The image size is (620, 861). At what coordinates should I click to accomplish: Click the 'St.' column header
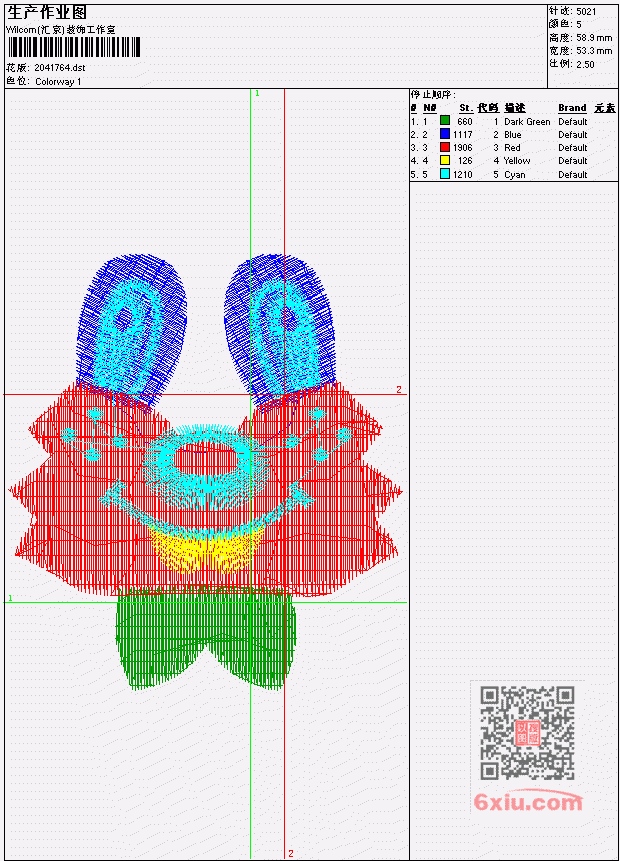(466, 108)
